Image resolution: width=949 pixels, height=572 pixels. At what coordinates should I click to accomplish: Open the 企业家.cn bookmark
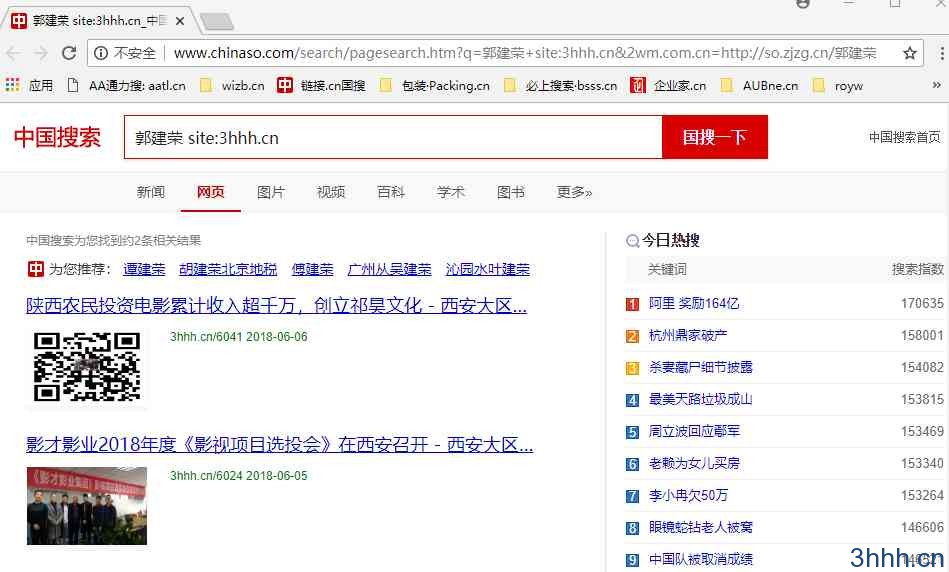(668, 85)
